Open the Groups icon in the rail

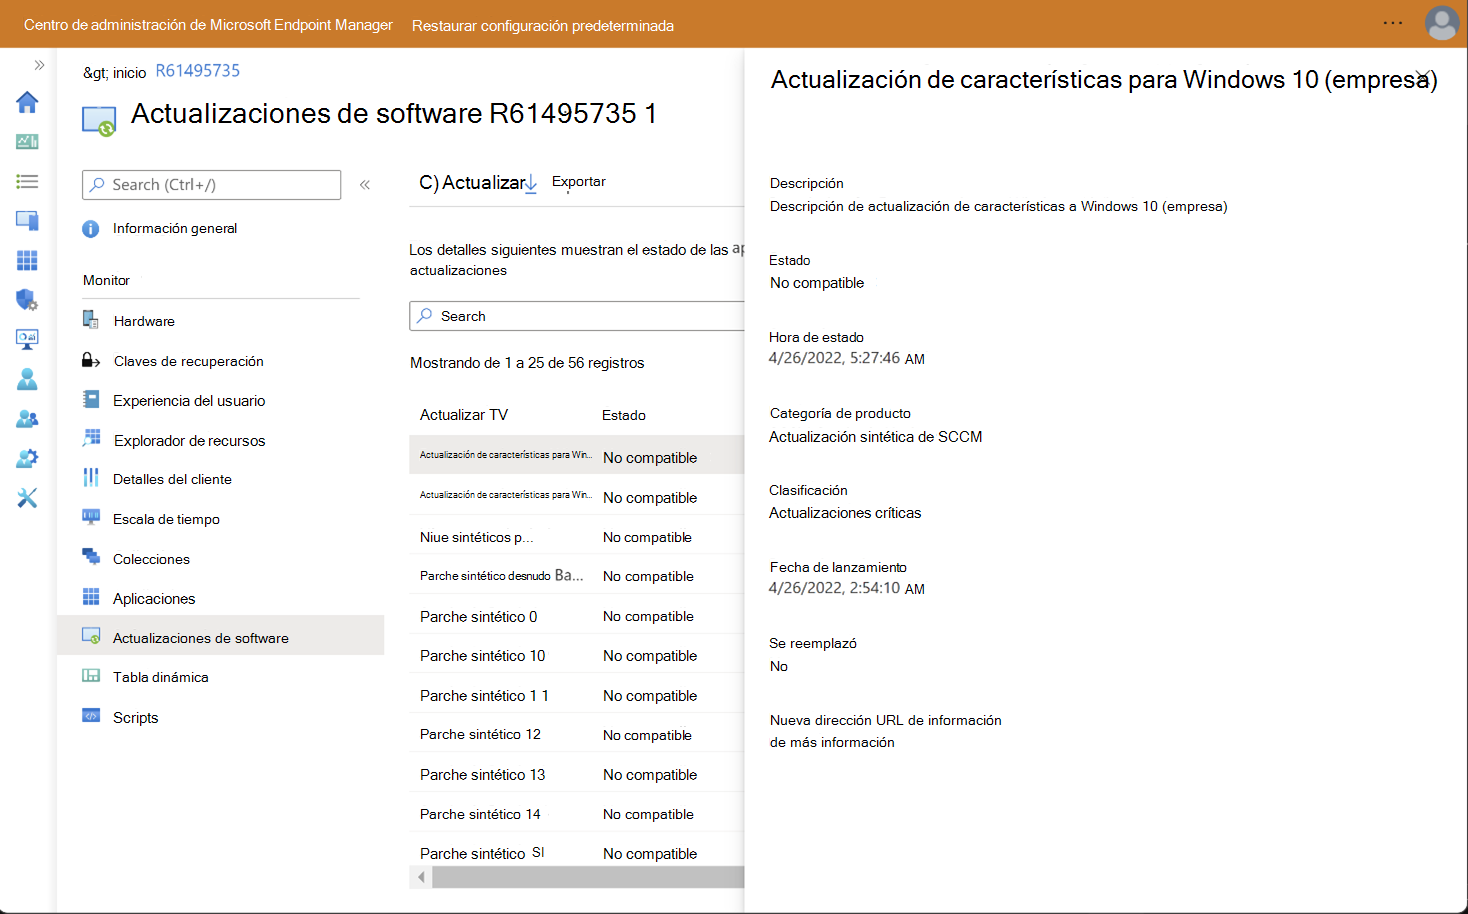coord(27,419)
